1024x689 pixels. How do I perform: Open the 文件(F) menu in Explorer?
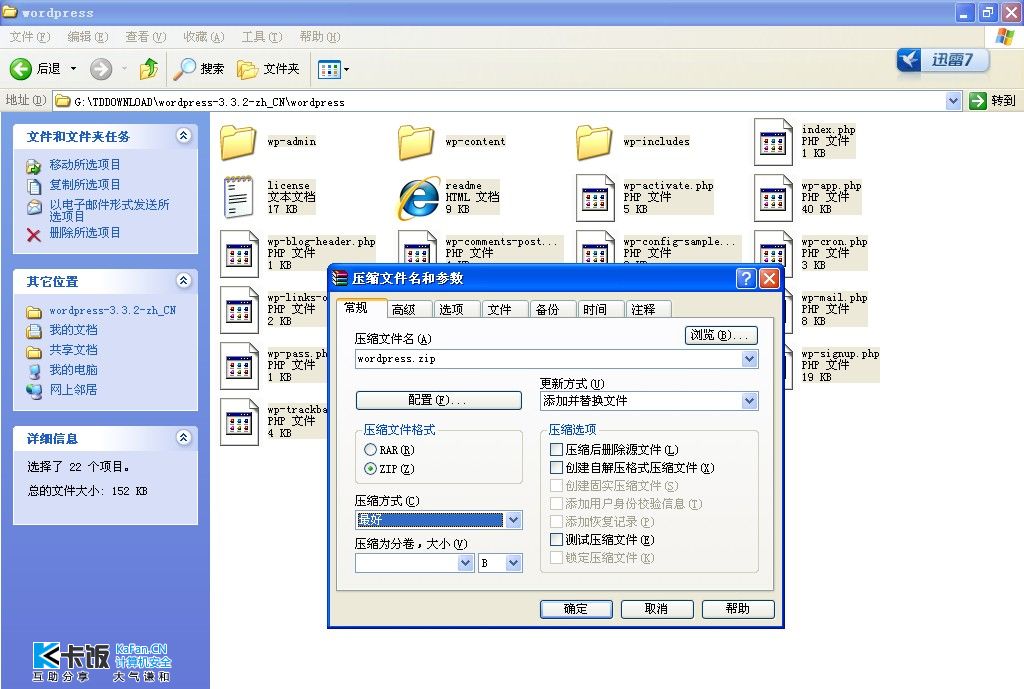30,37
